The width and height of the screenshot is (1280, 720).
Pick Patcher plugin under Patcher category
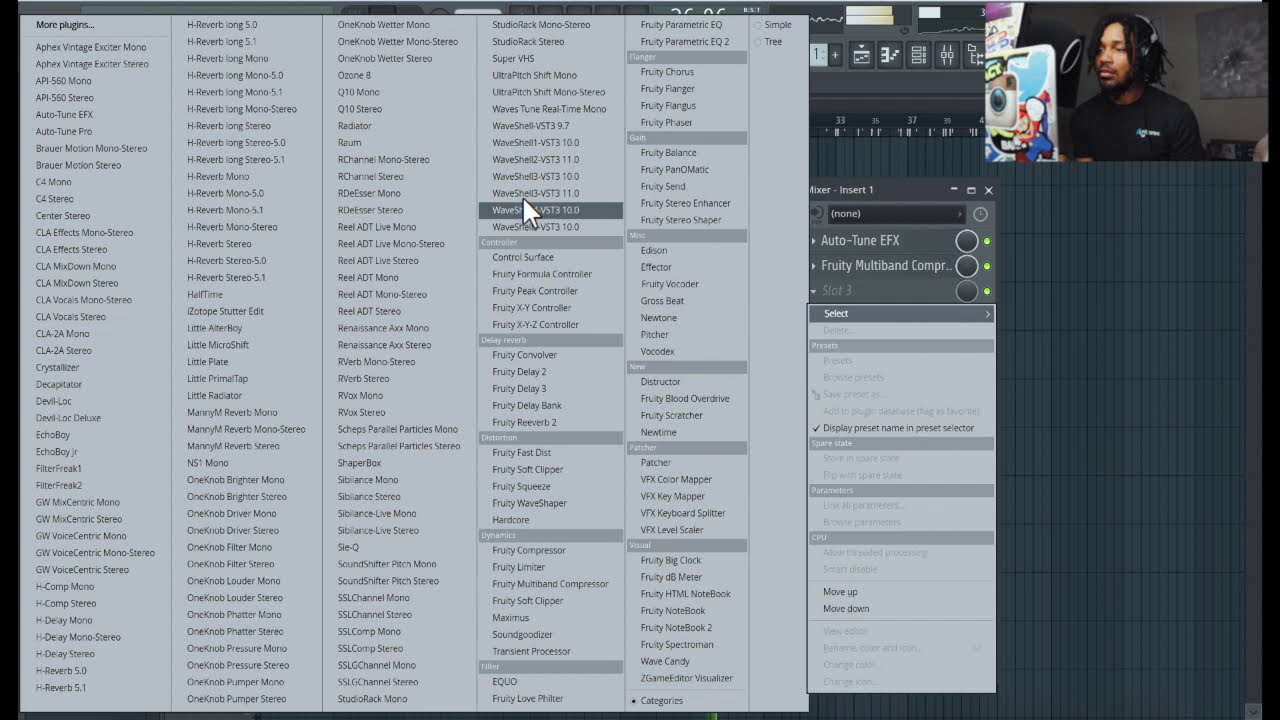[655, 463]
